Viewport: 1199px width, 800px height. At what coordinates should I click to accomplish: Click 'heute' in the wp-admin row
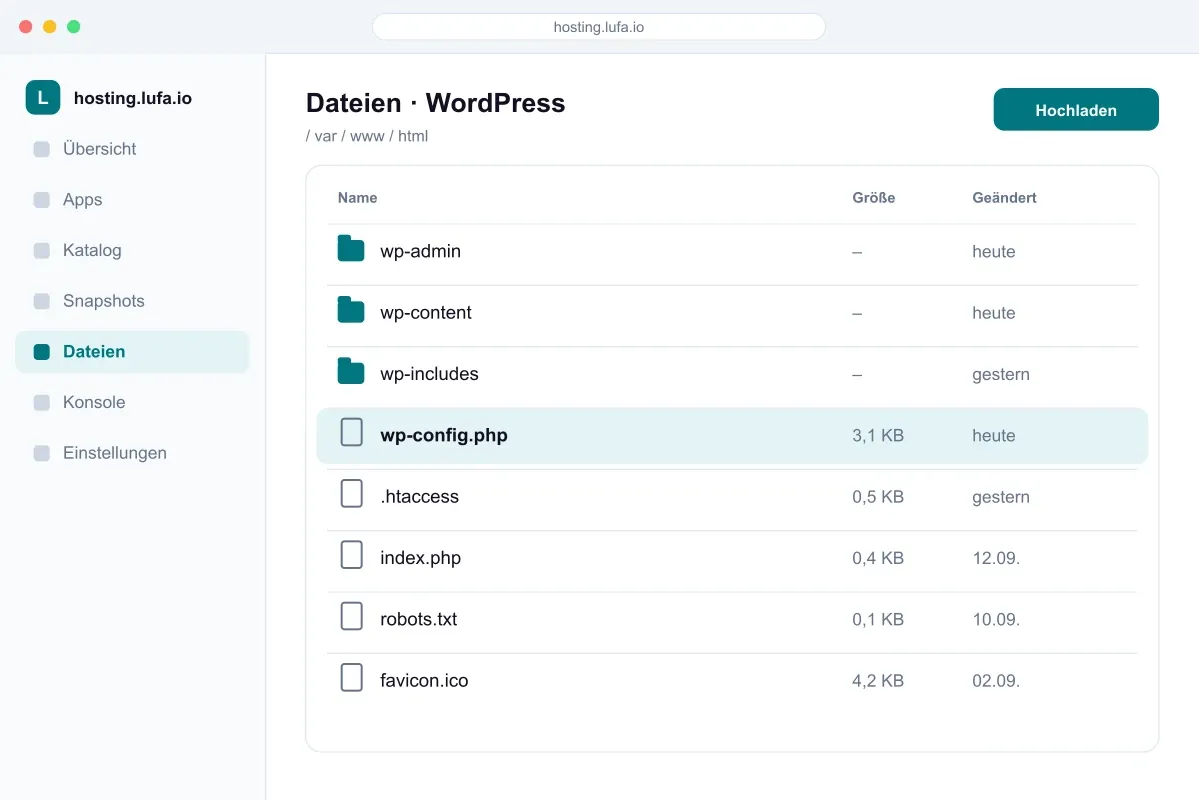pyautogui.click(x=993, y=252)
